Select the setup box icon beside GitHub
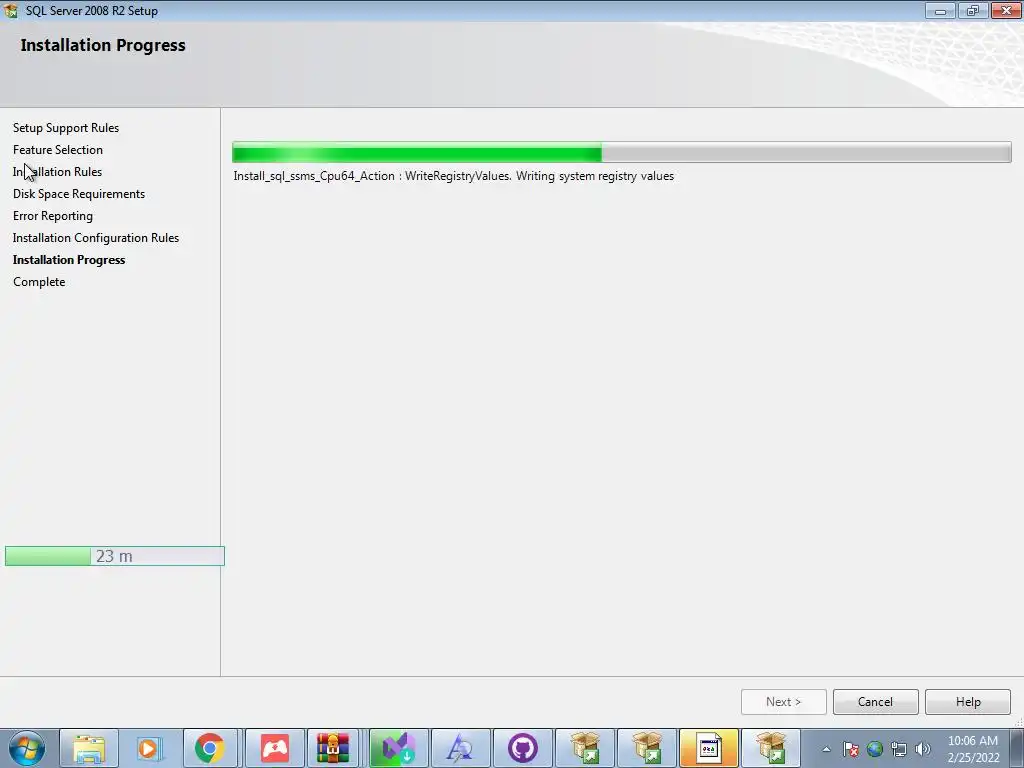Viewport: 1024px width, 768px height. coord(585,748)
